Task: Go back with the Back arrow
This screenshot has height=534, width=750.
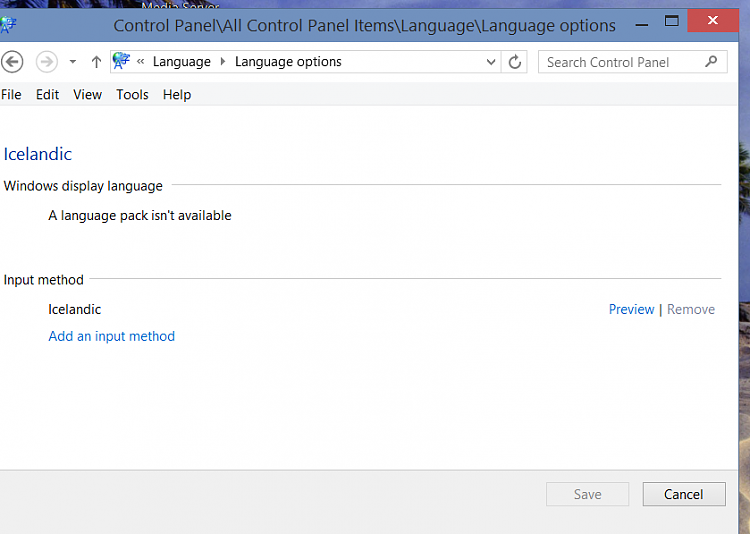Action: pos(12,62)
